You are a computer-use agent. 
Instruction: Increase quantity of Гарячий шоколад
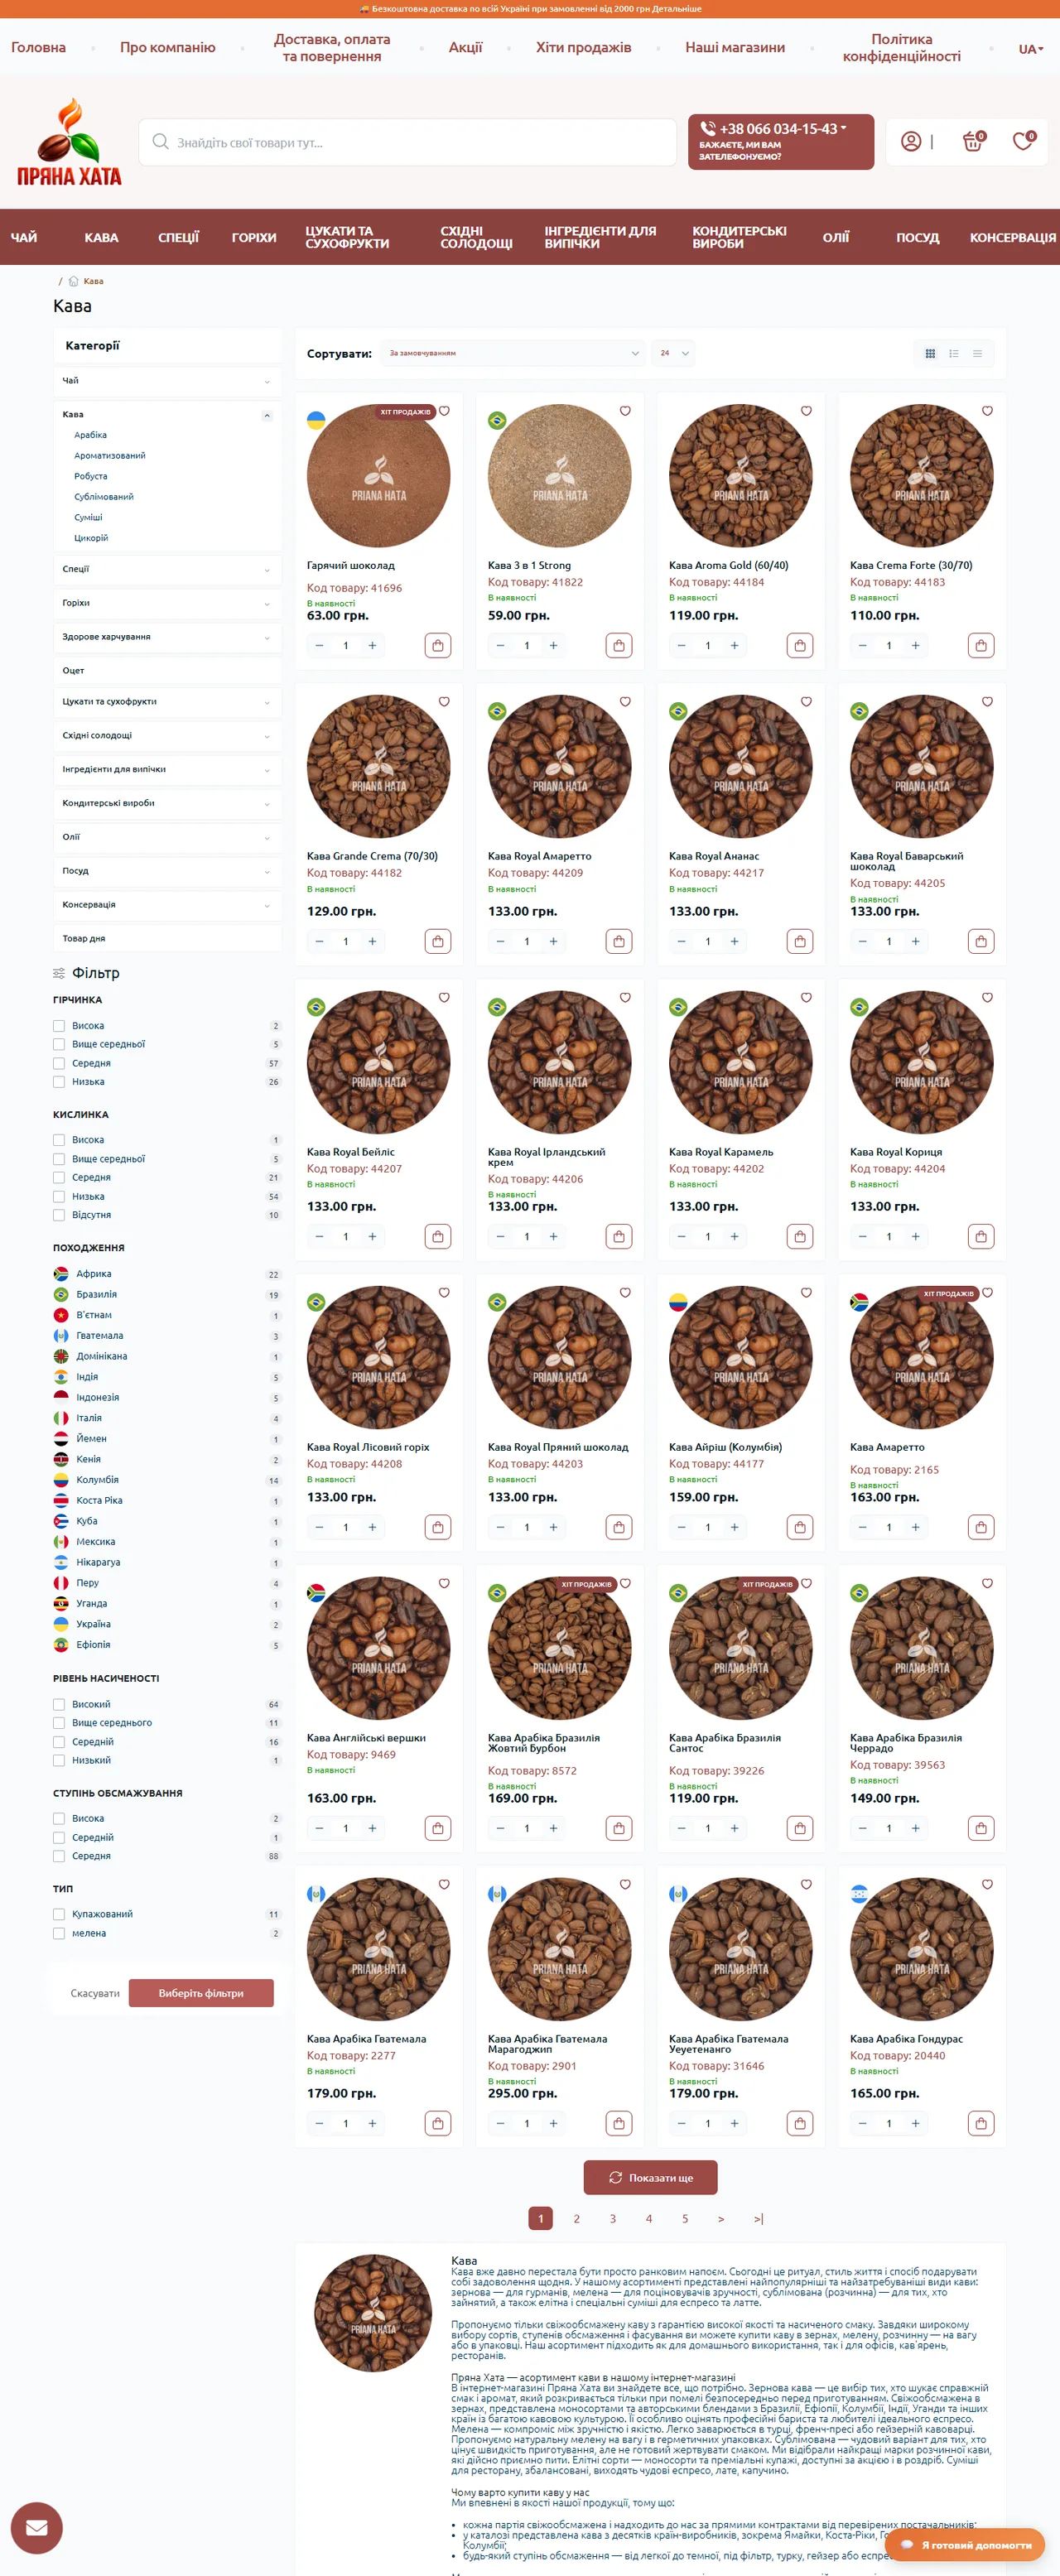tap(372, 646)
